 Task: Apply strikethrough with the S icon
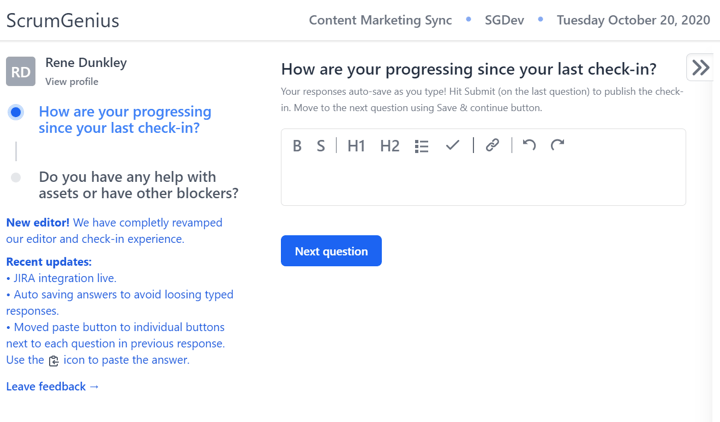(x=321, y=146)
